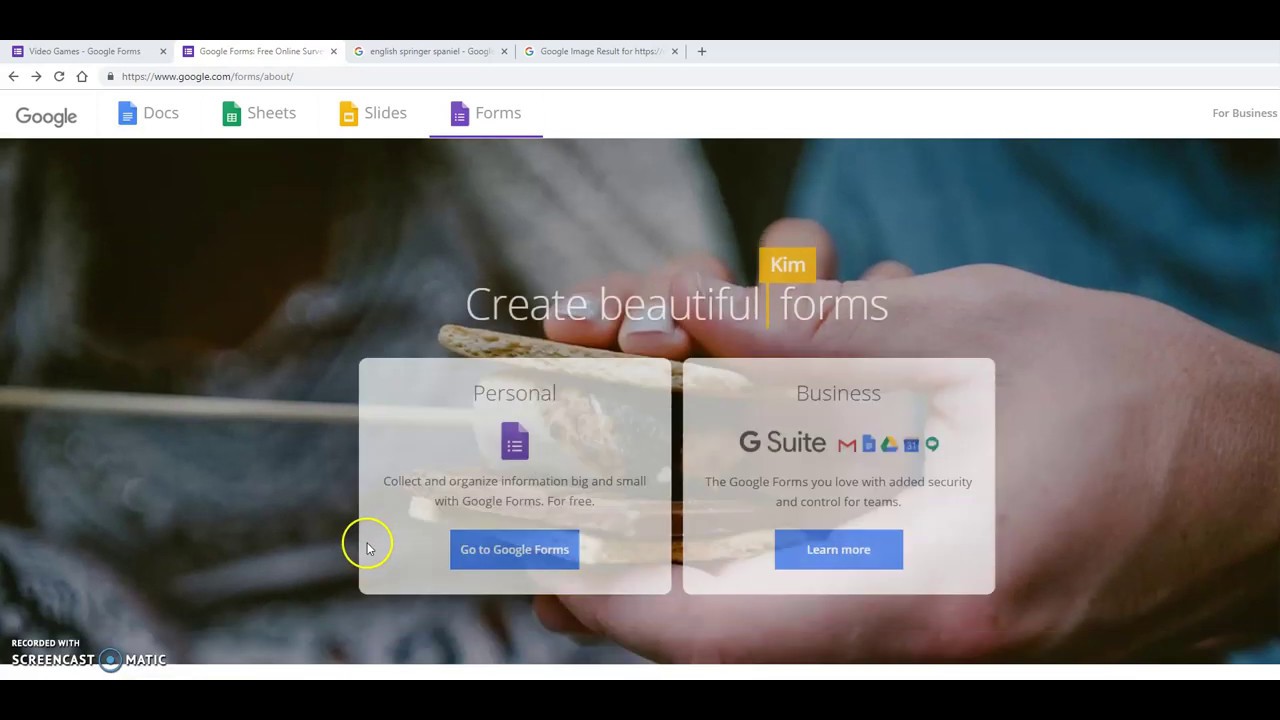Switch to english springer spaniel search tab
1280x720 pixels.
pyautogui.click(x=431, y=51)
